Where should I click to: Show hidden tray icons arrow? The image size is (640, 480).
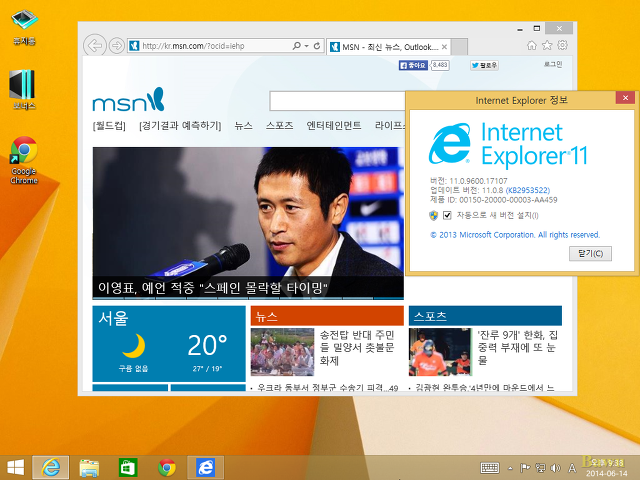510,468
